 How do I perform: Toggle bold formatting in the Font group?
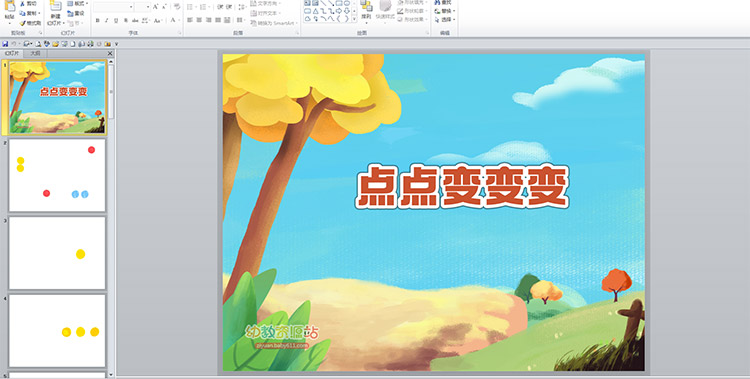(98, 21)
